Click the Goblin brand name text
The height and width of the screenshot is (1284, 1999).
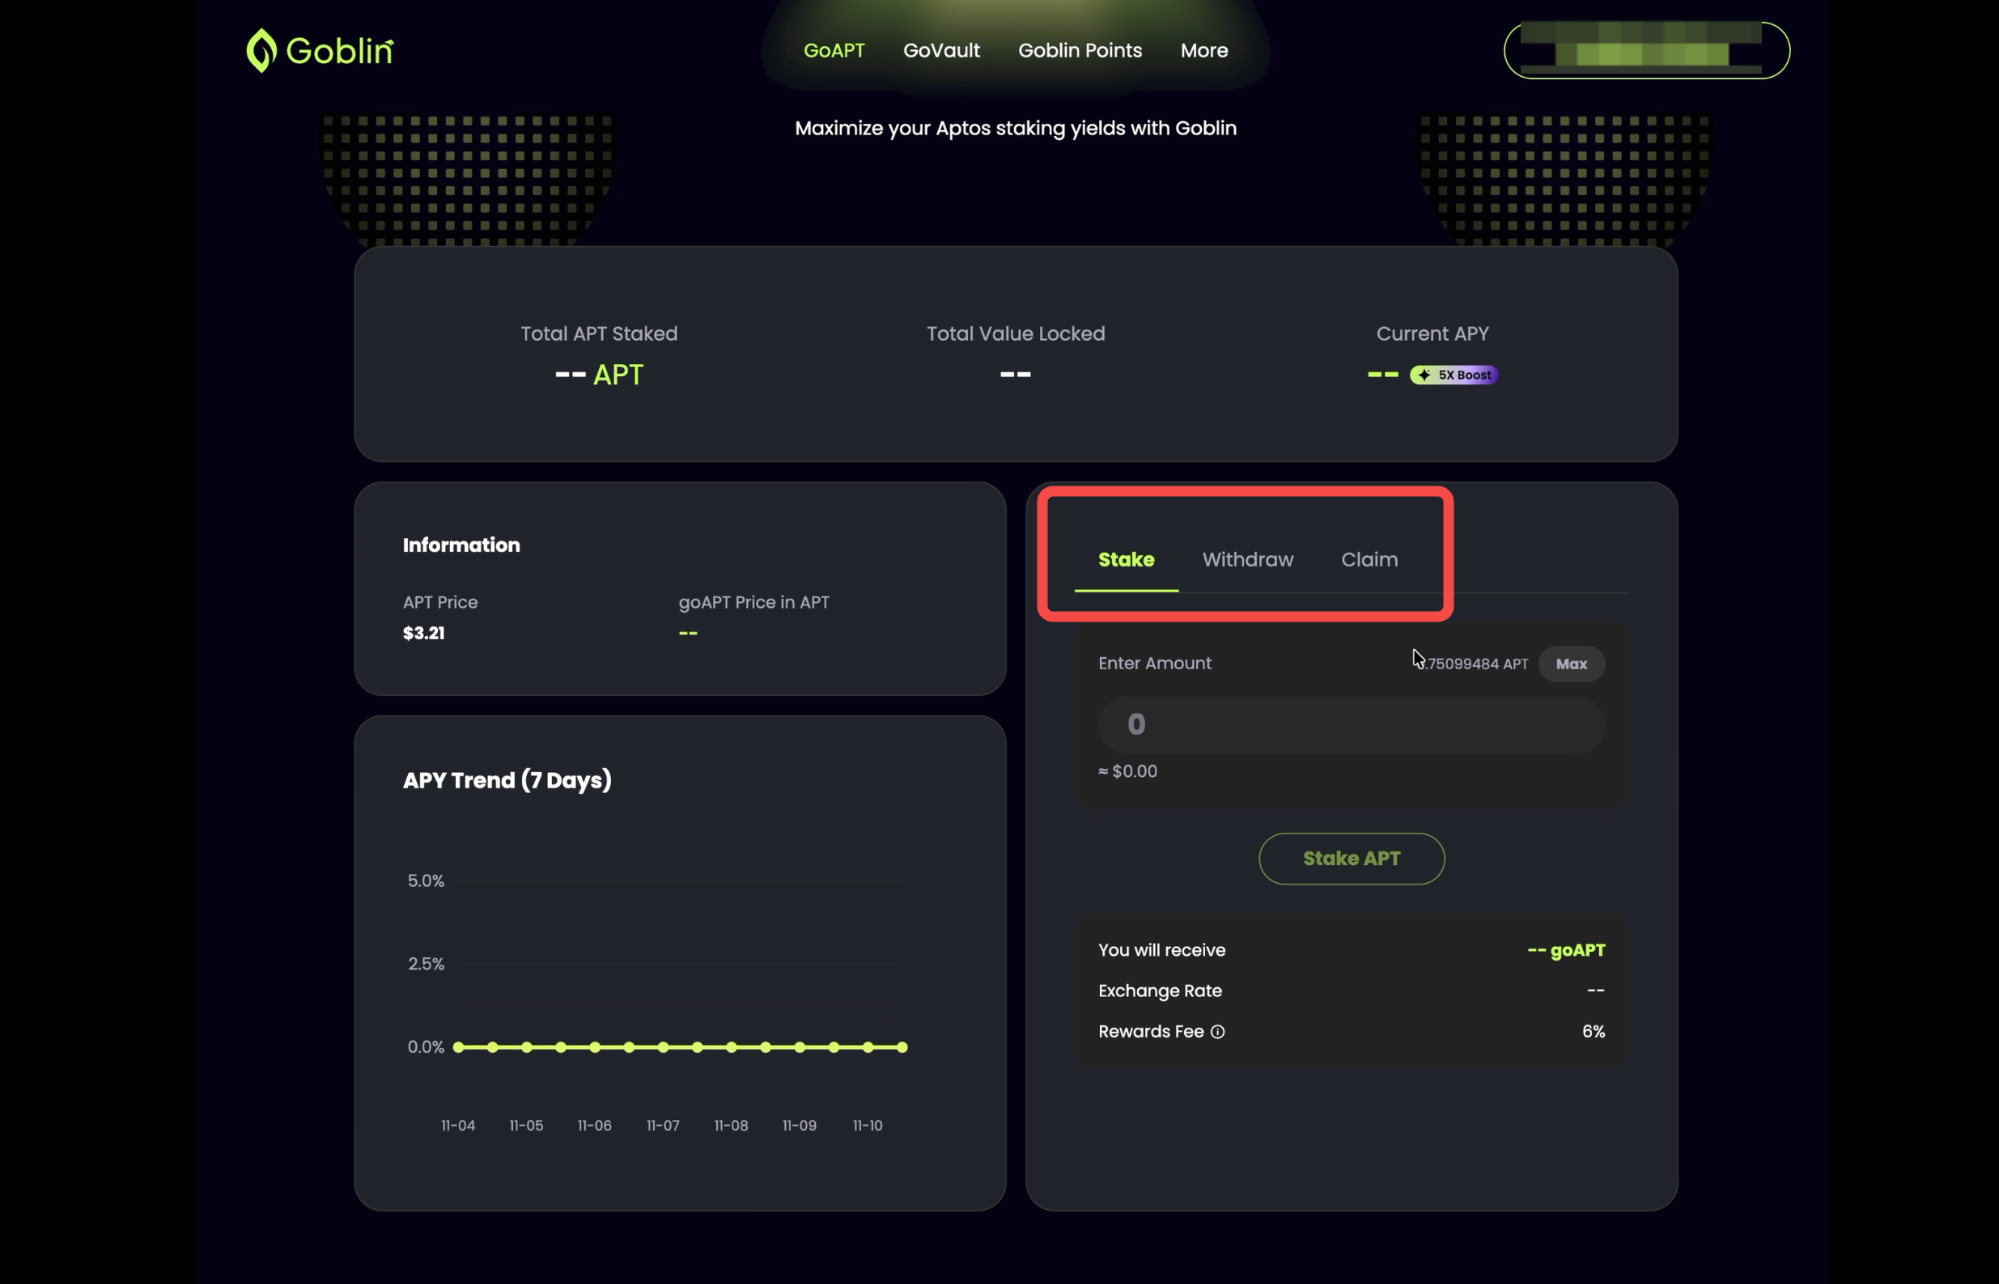tap(340, 51)
